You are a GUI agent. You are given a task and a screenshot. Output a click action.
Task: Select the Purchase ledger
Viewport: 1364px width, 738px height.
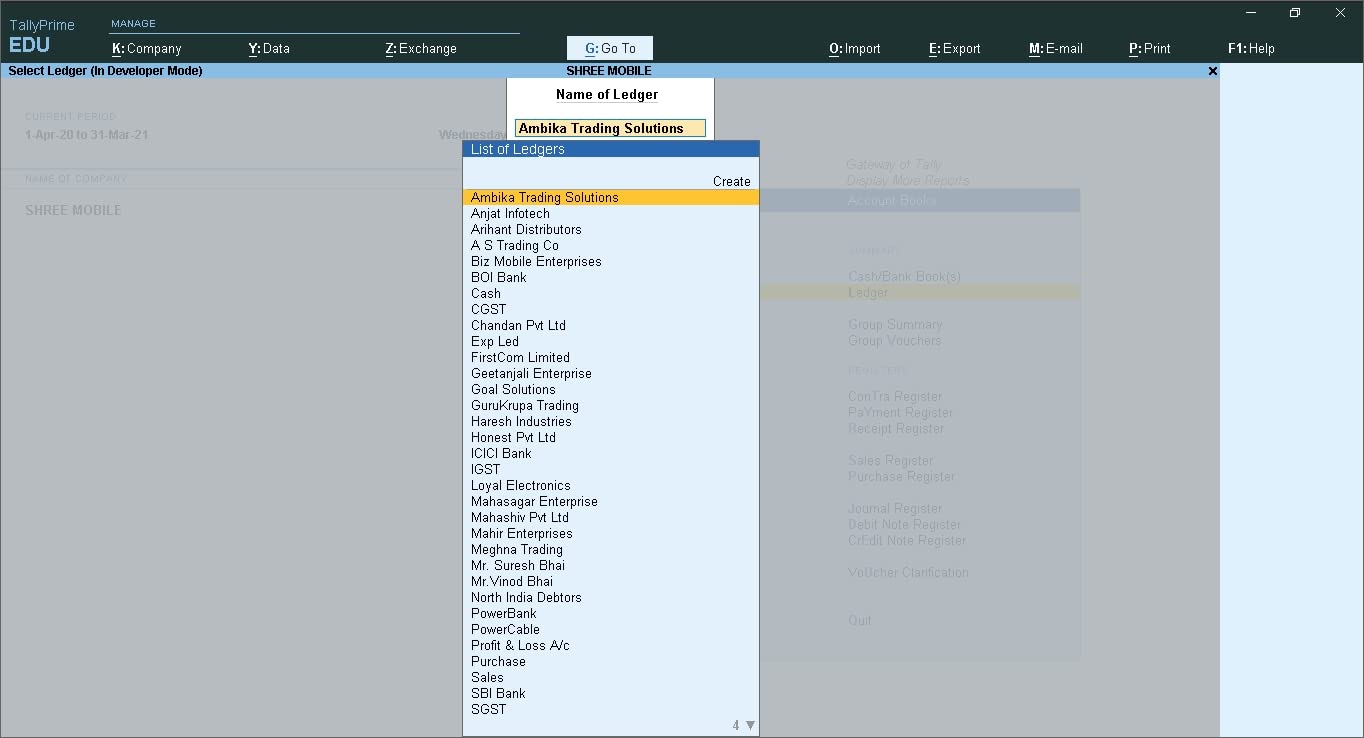pyautogui.click(x=497, y=661)
